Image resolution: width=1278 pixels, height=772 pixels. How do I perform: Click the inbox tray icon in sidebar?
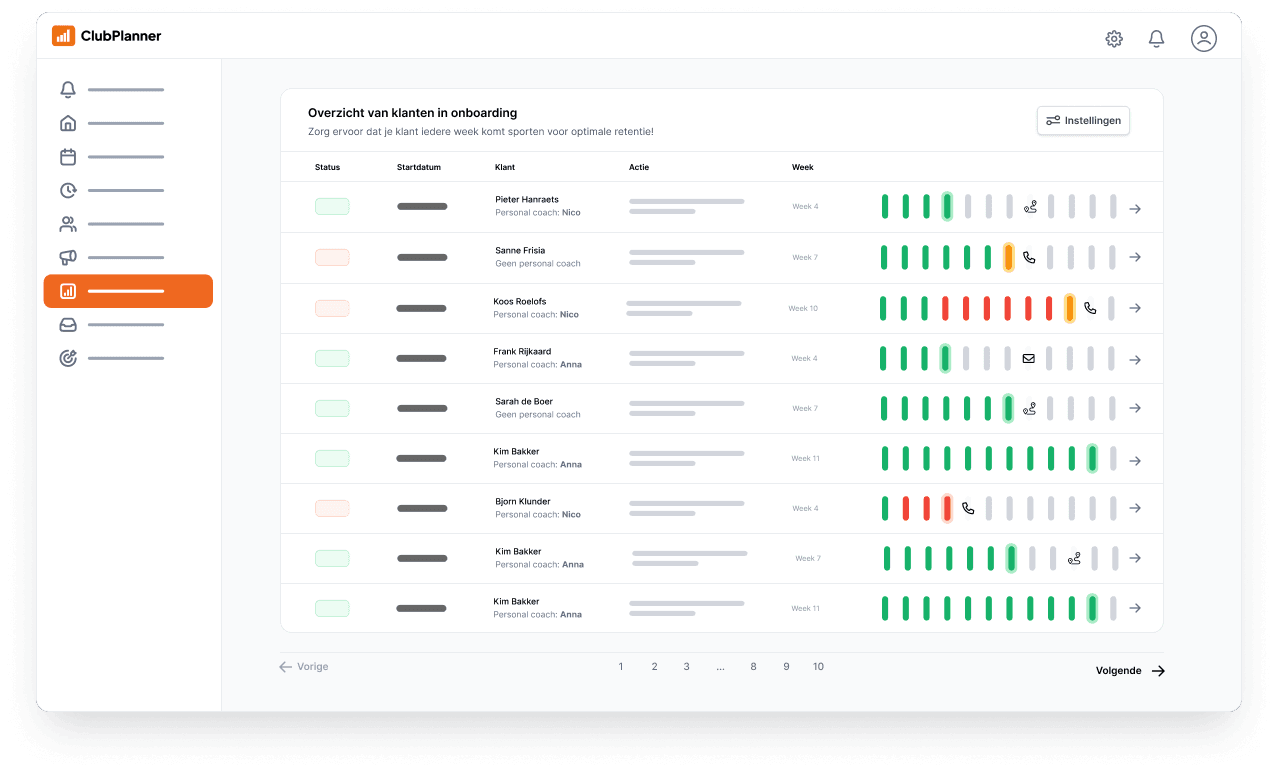pos(68,325)
